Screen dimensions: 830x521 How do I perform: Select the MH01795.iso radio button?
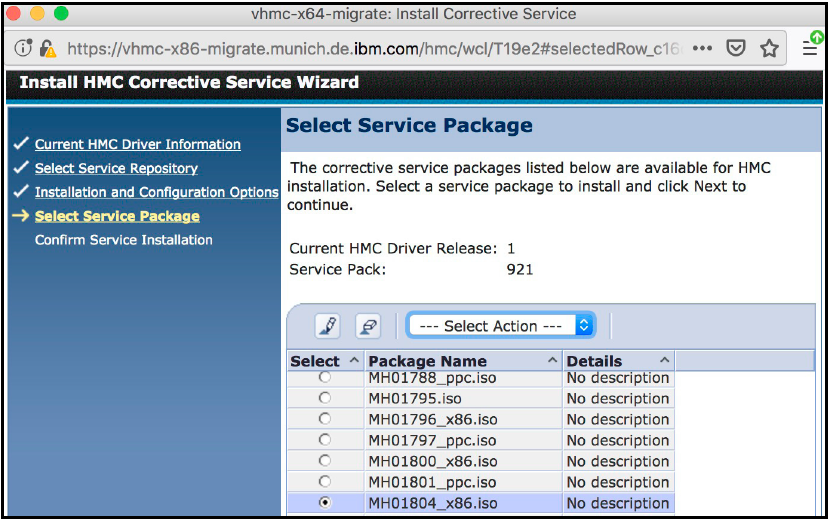[324, 398]
